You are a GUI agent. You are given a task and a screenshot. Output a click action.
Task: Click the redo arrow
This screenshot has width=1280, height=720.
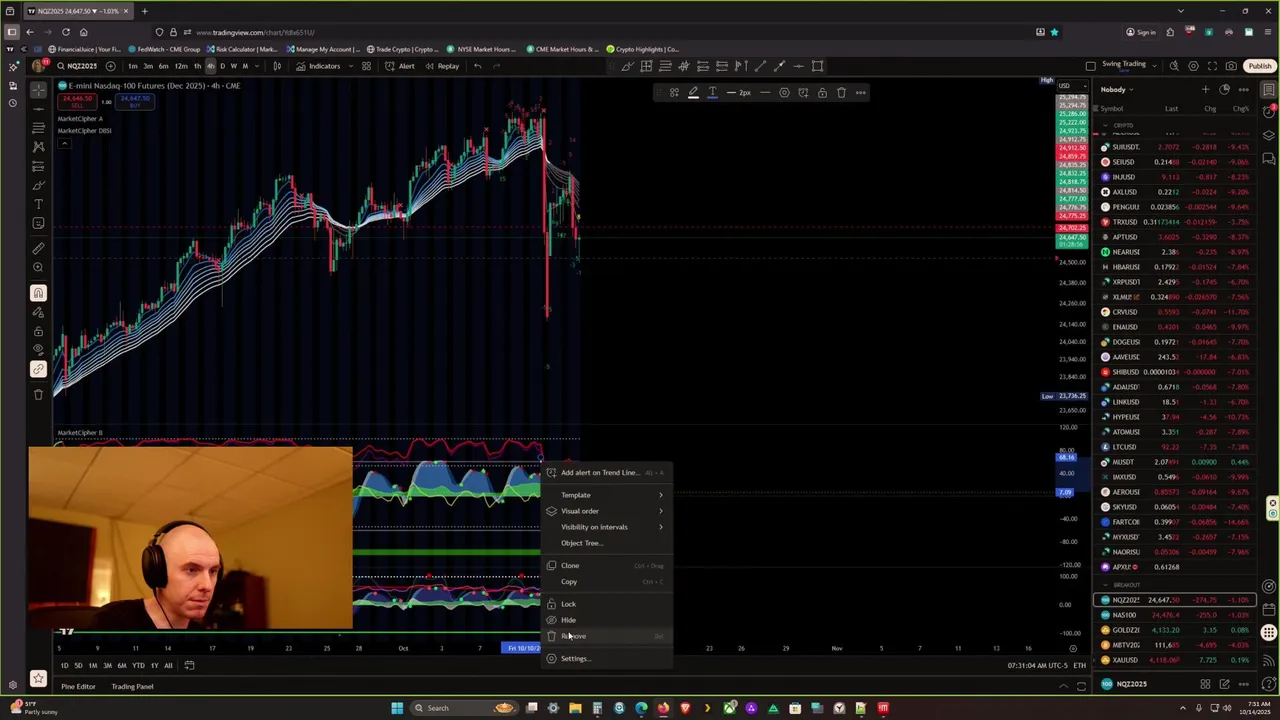(x=499, y=66)
